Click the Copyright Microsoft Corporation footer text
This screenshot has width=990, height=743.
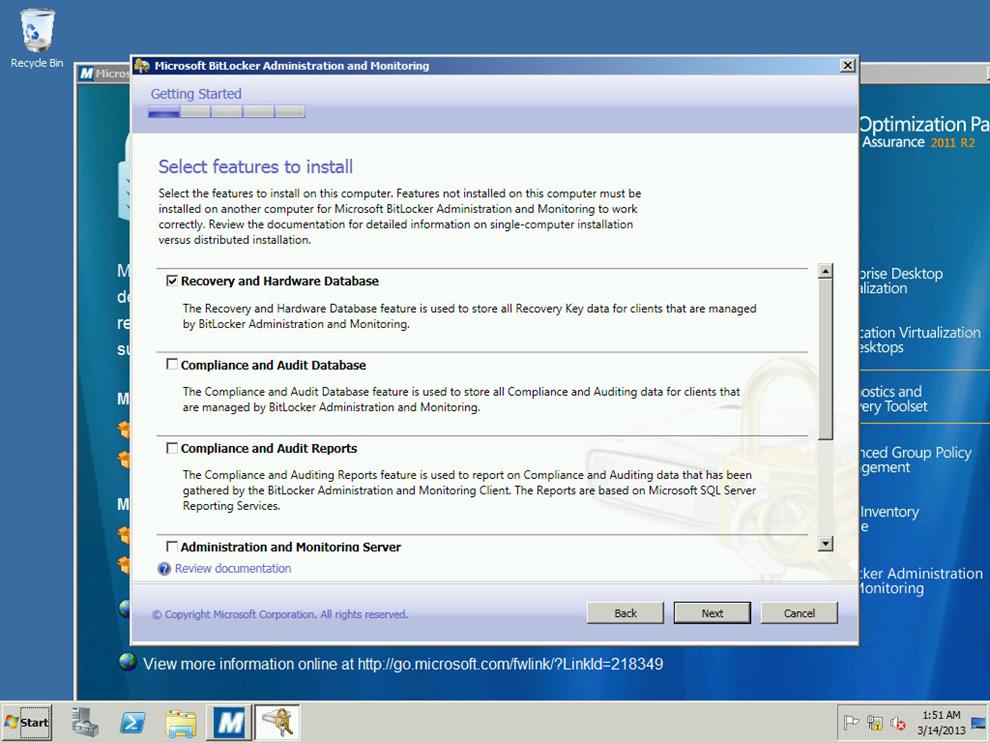tap(280, 614)
